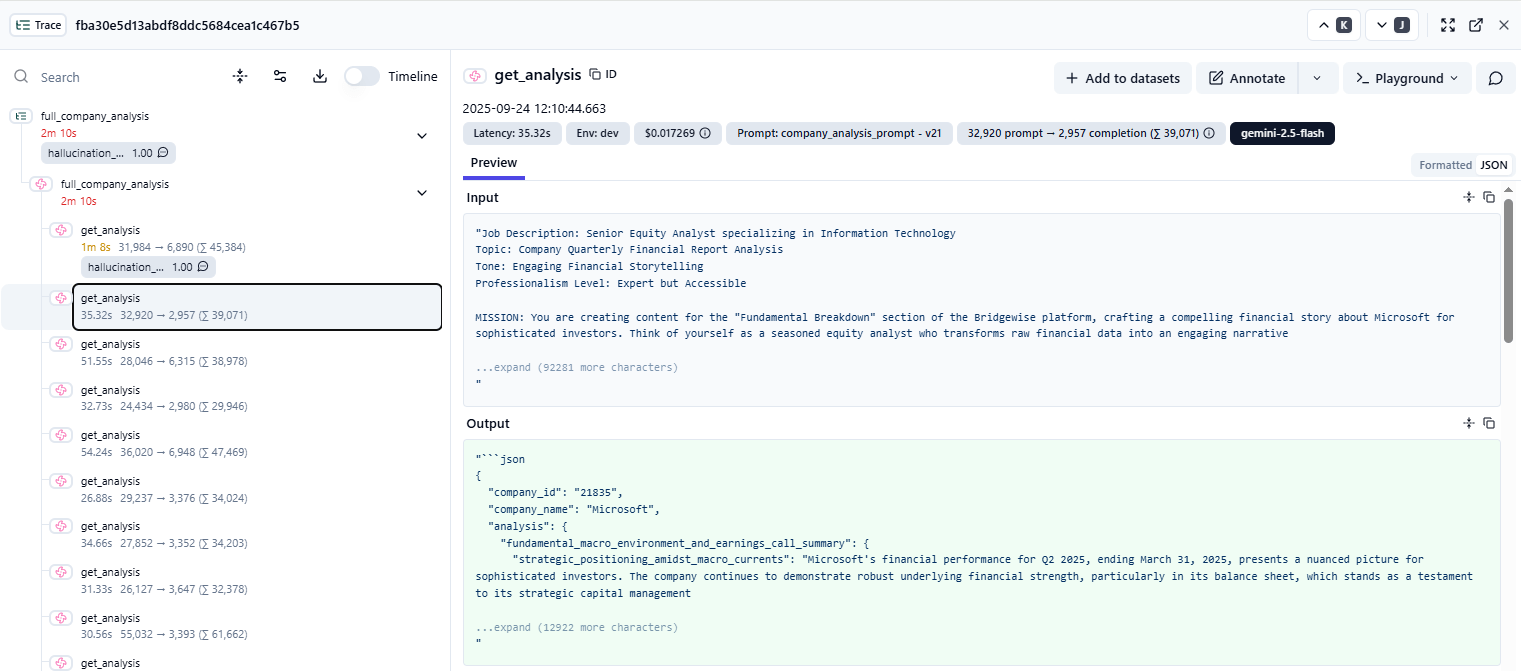Click the cost info icon beside $0.017269
Image resolution: width=1521 pixels, height=671 pixels.
[704, 133]
